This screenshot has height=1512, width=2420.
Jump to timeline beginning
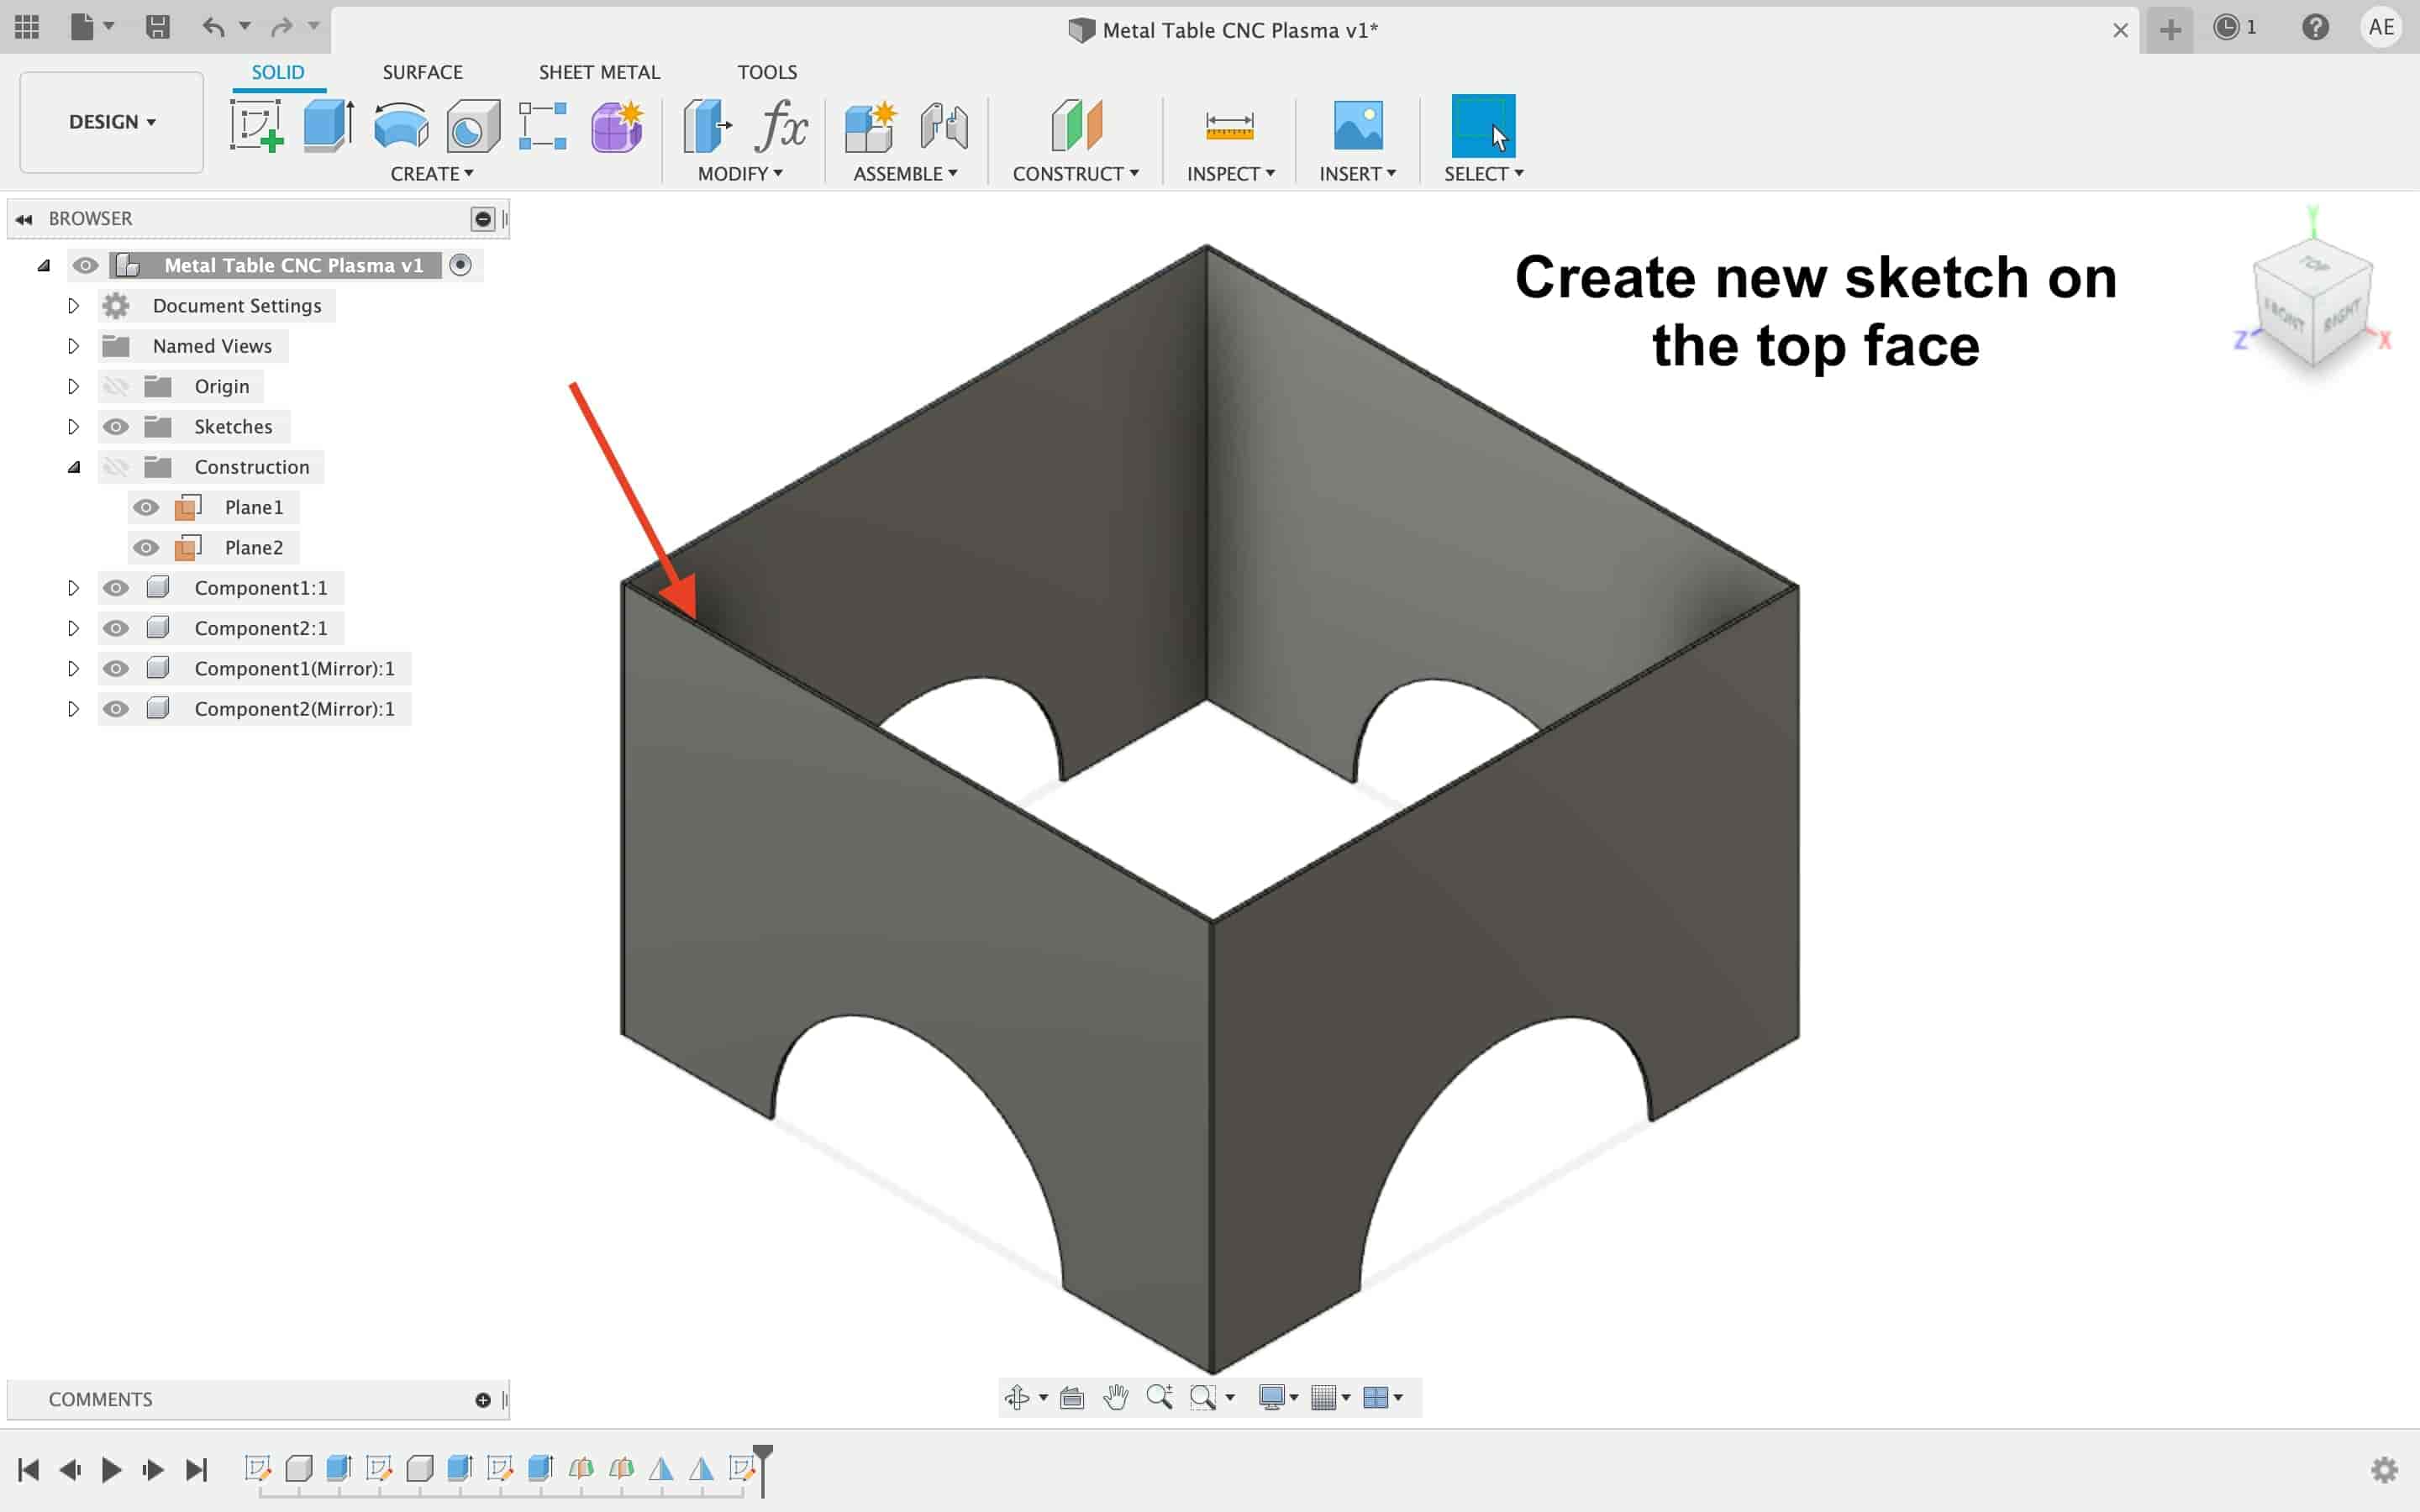tap(28, 1469)
